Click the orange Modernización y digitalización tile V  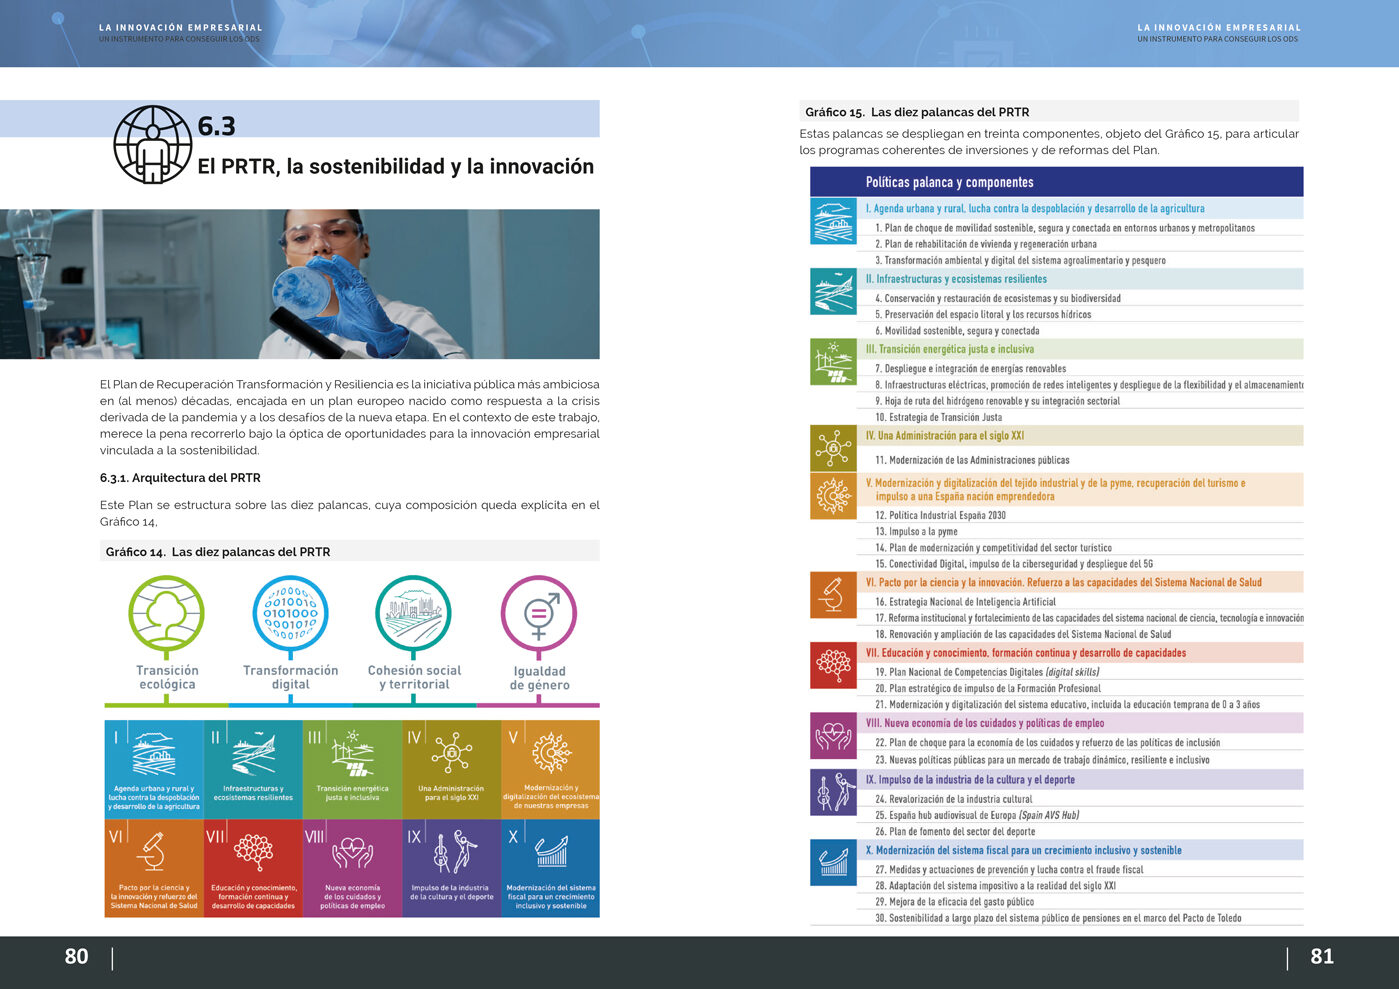coord(550,768)
